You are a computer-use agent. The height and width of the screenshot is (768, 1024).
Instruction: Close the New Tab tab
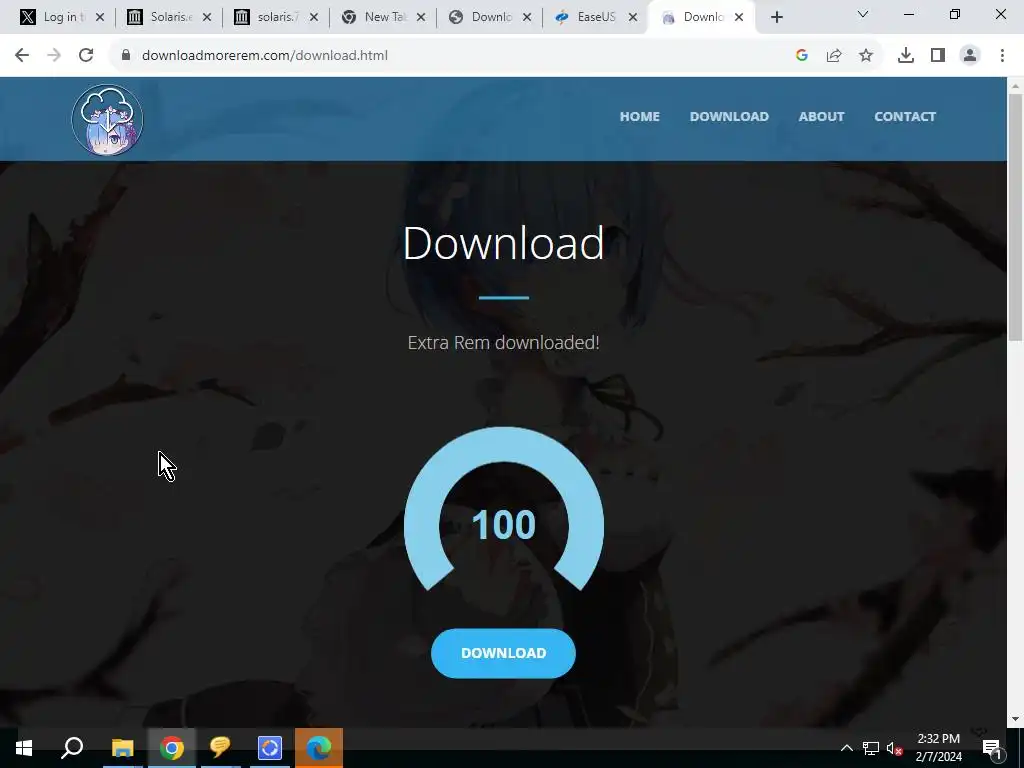click(421, 18)
